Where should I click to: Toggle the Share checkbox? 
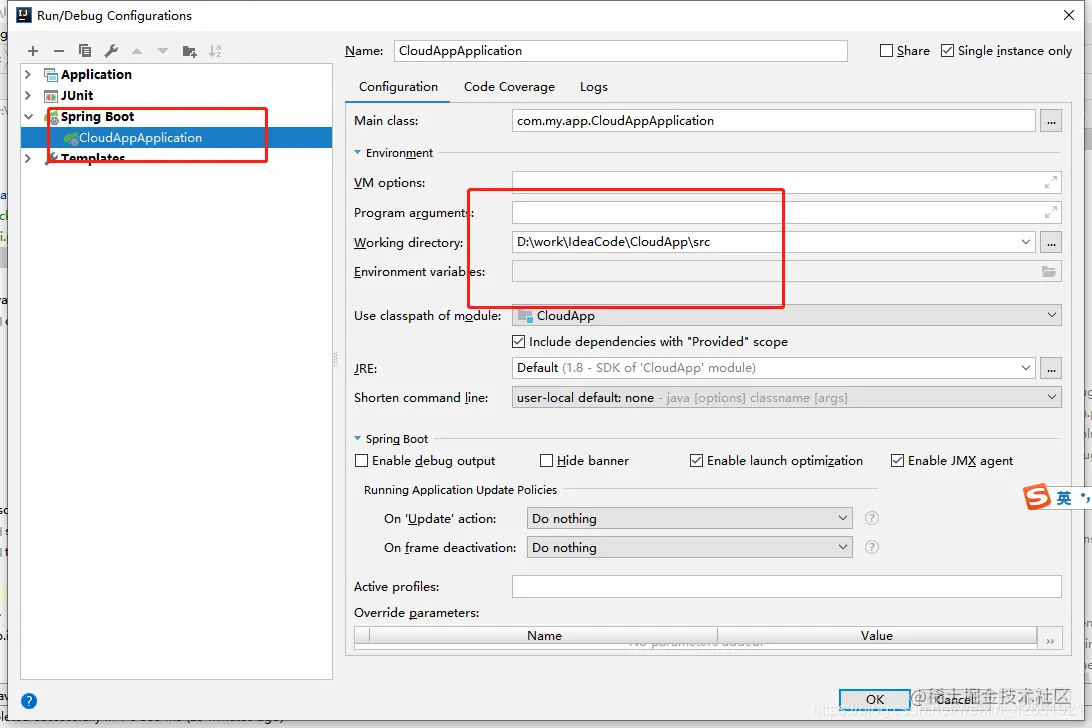[886, 51]
